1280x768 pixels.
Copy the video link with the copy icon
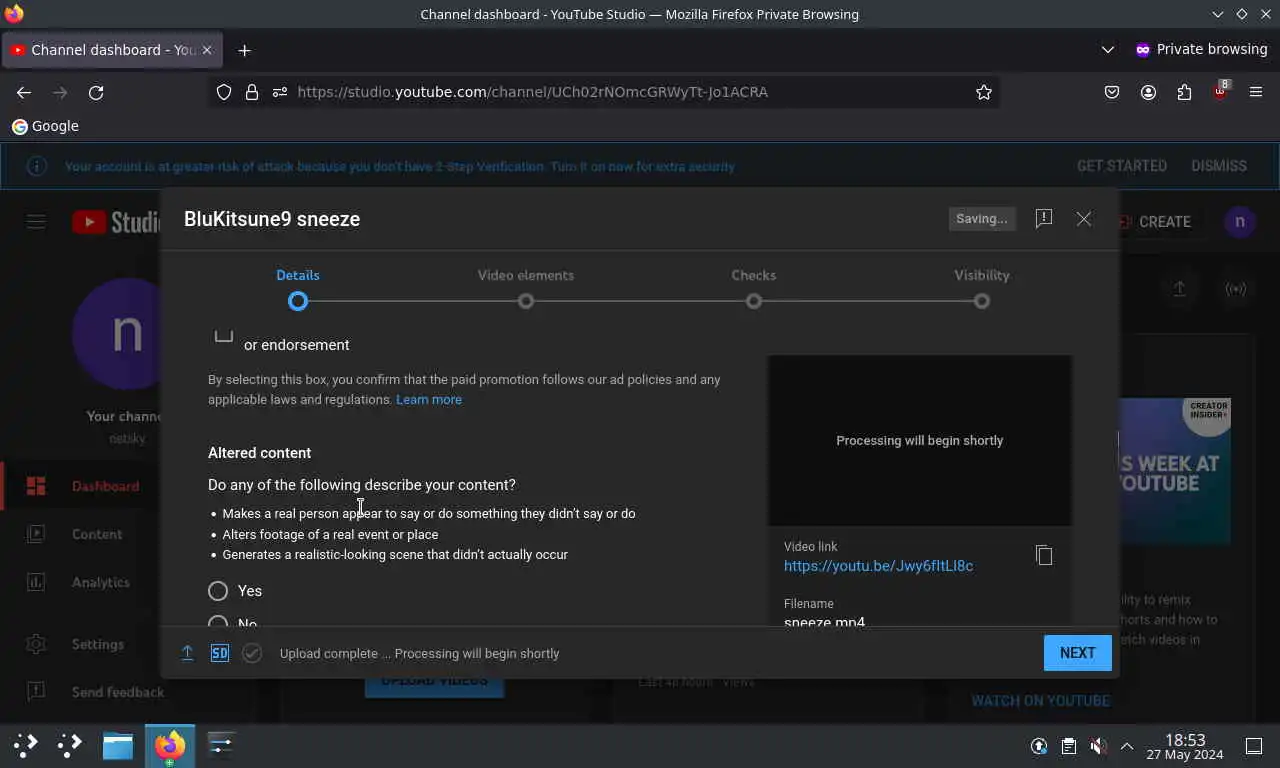1044,555
